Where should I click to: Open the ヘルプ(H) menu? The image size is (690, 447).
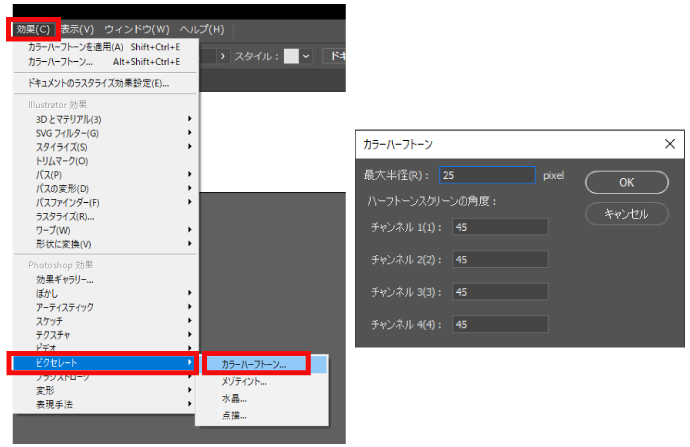[199, 29]
